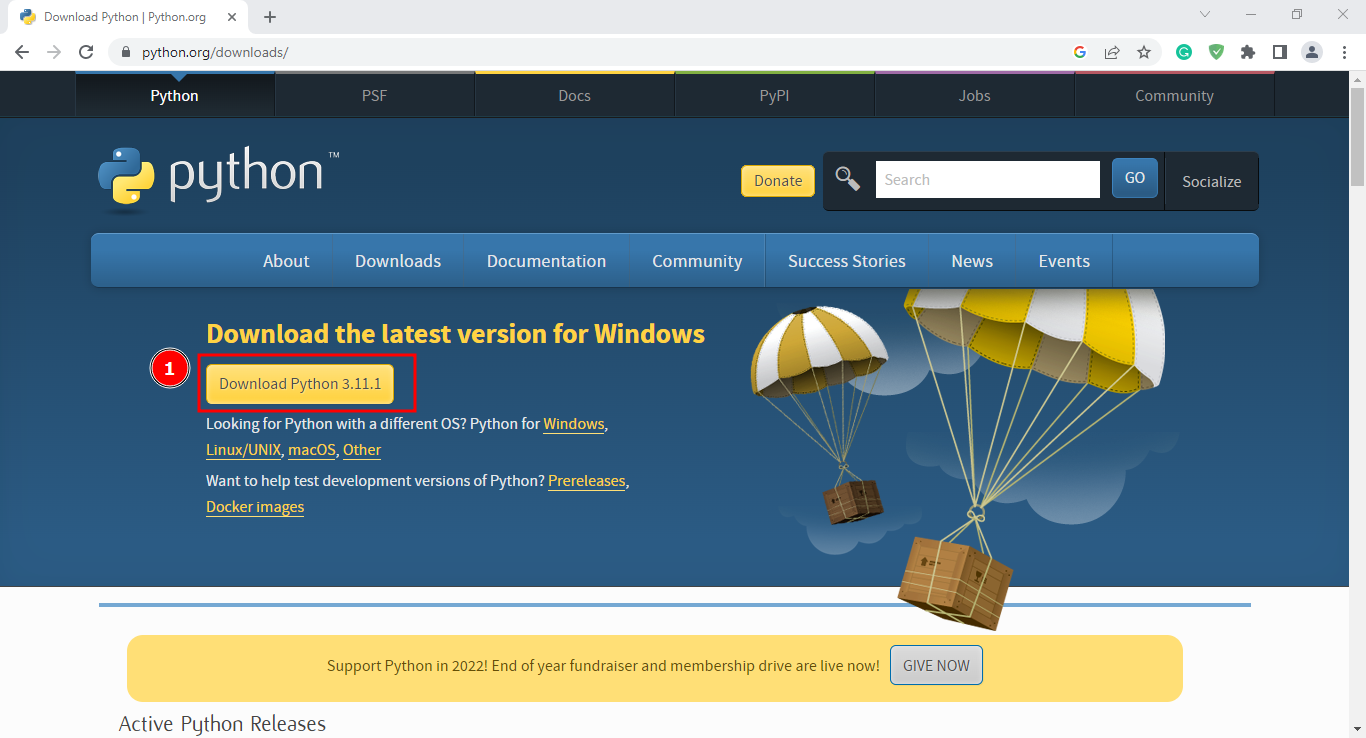This screenshot has height=738, width=1366.
Task: Reload the python.org page
Action: (86, 52)
